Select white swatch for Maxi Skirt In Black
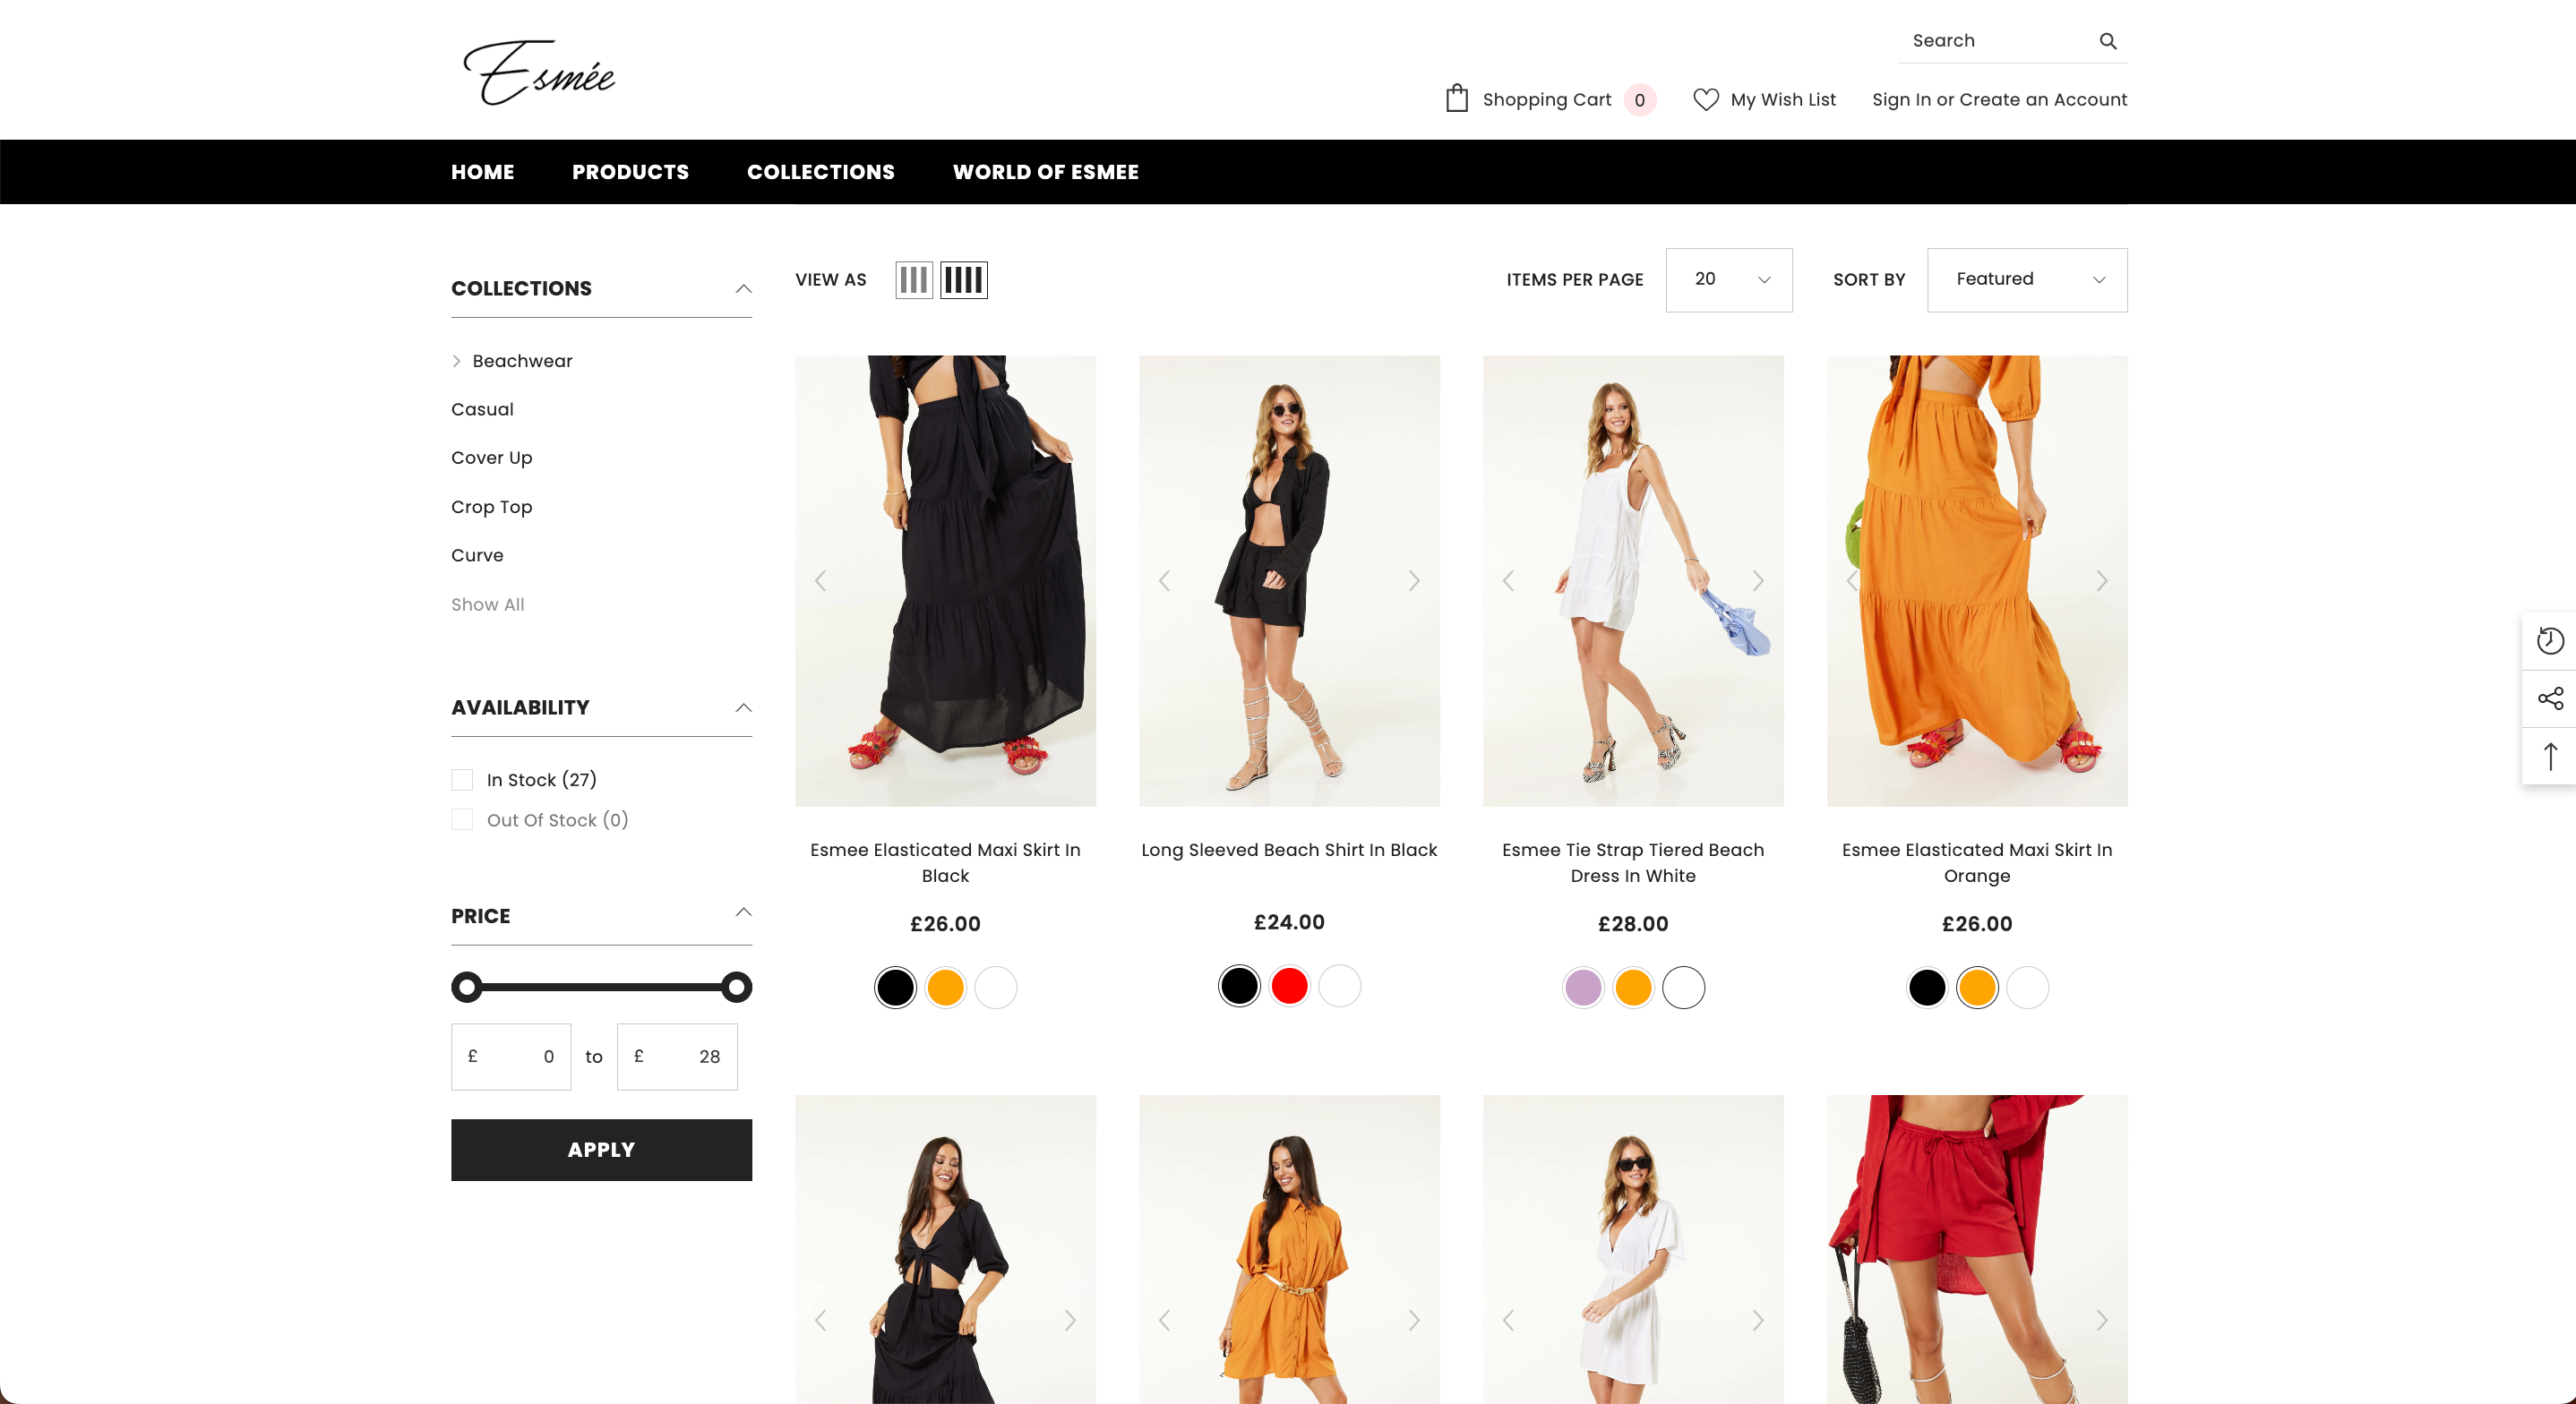 click(x=995, y=987)
